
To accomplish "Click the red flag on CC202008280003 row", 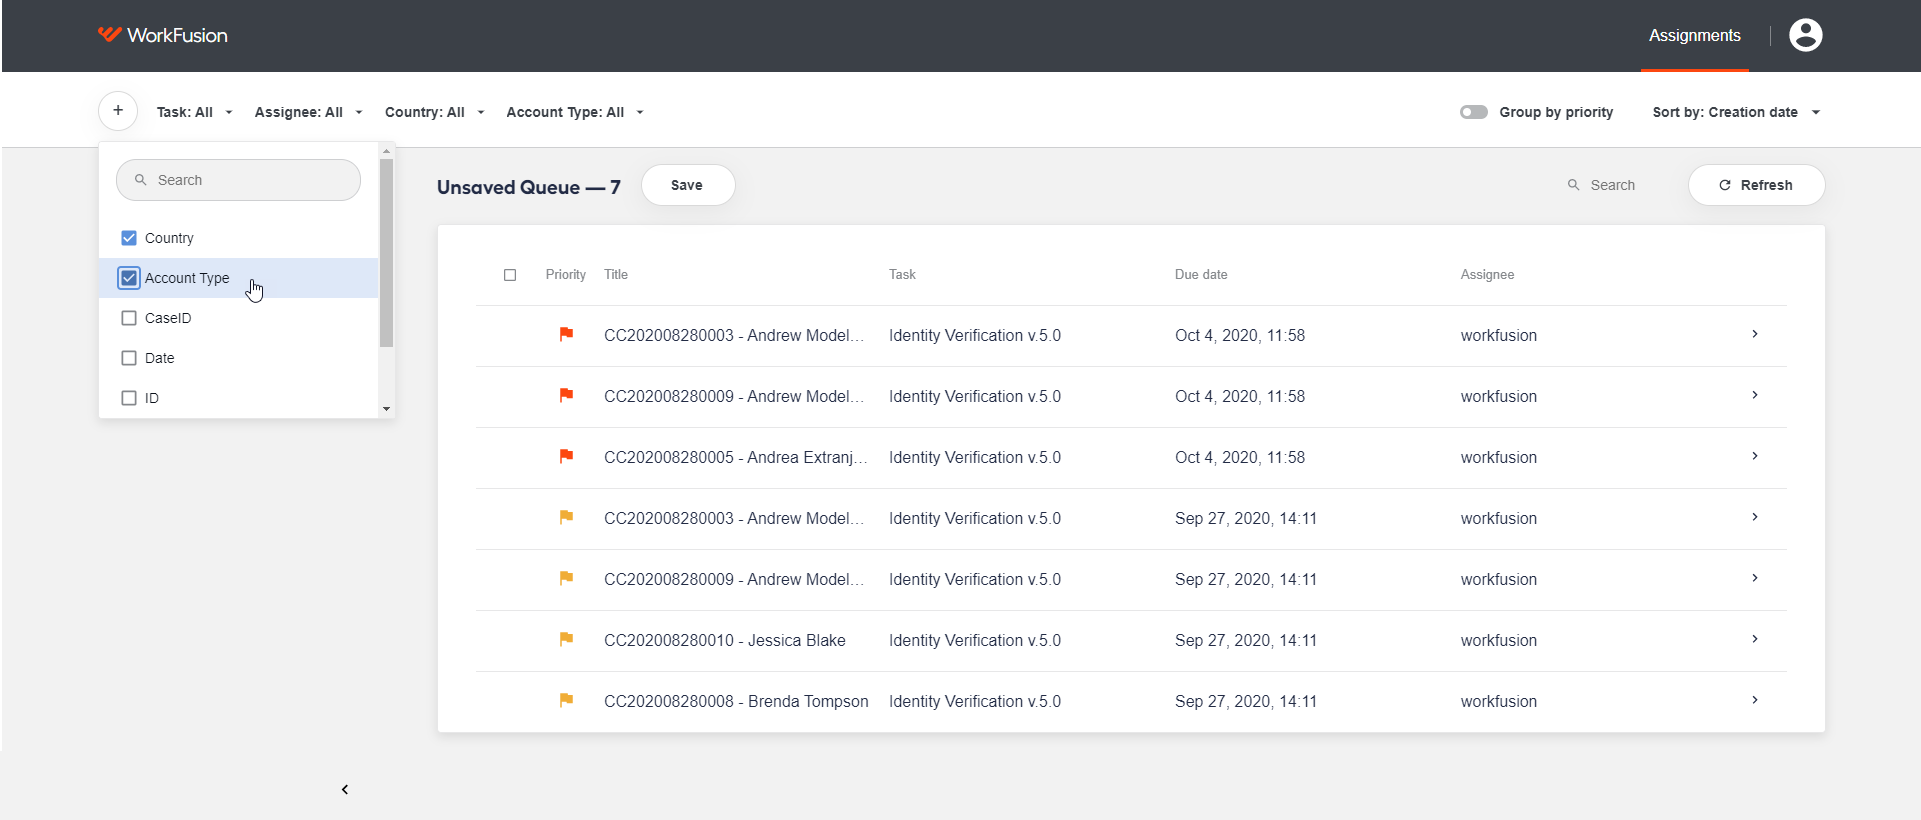I will click(x=566, y=335).
